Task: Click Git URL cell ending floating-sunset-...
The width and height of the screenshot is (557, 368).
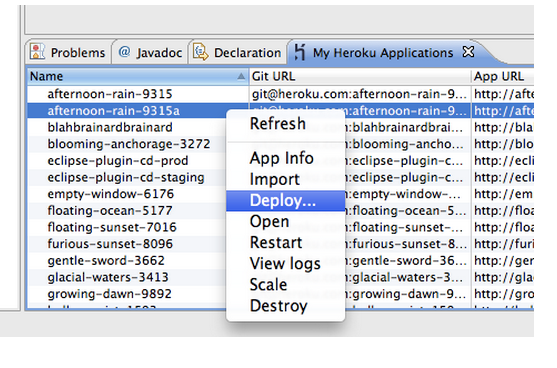Action: (x=407, y=227)
